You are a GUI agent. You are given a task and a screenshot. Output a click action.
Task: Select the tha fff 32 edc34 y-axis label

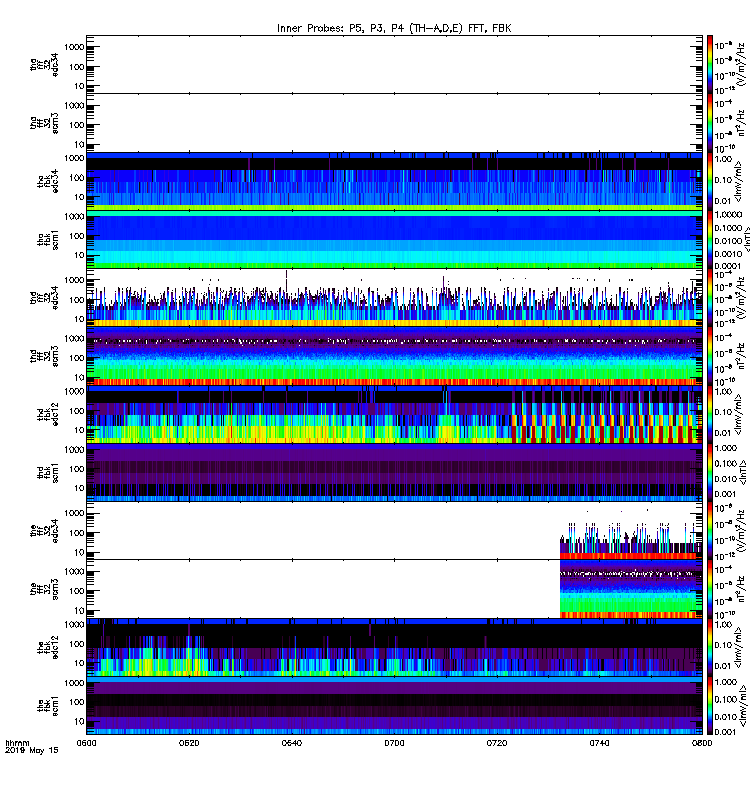pyautogui.click(x=44, y=64)
